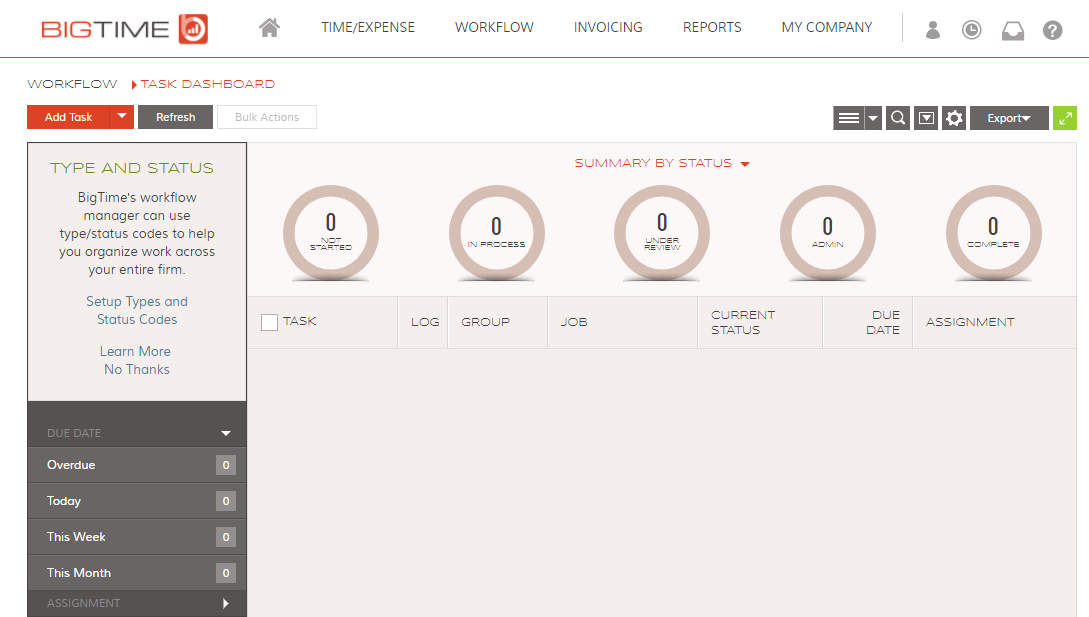Click the Task Dashboard breadcrumb
The image size is (1089, 617).
click(x=207, y=84)
